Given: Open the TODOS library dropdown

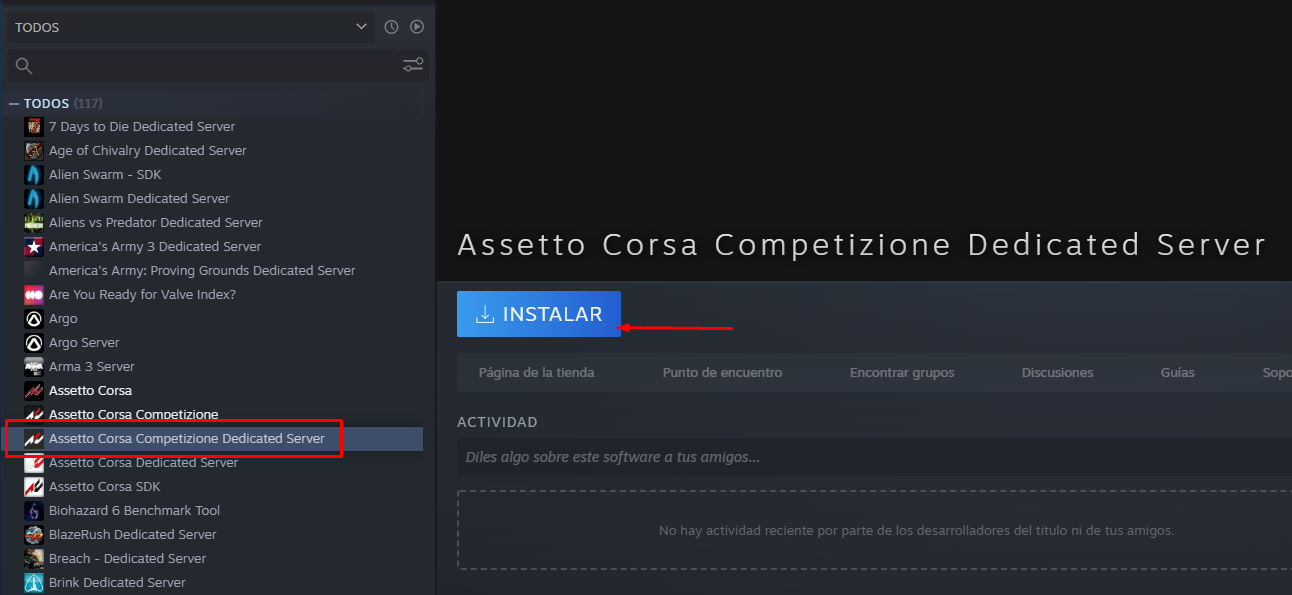Looking at the screenshot, I should (x=190, y=27).
